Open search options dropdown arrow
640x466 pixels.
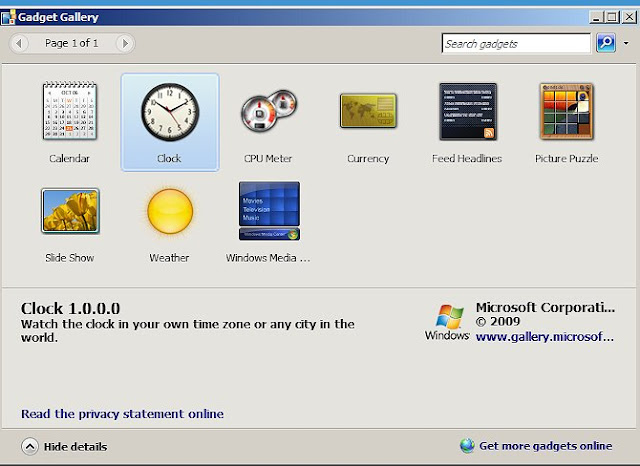coord(626,43)
